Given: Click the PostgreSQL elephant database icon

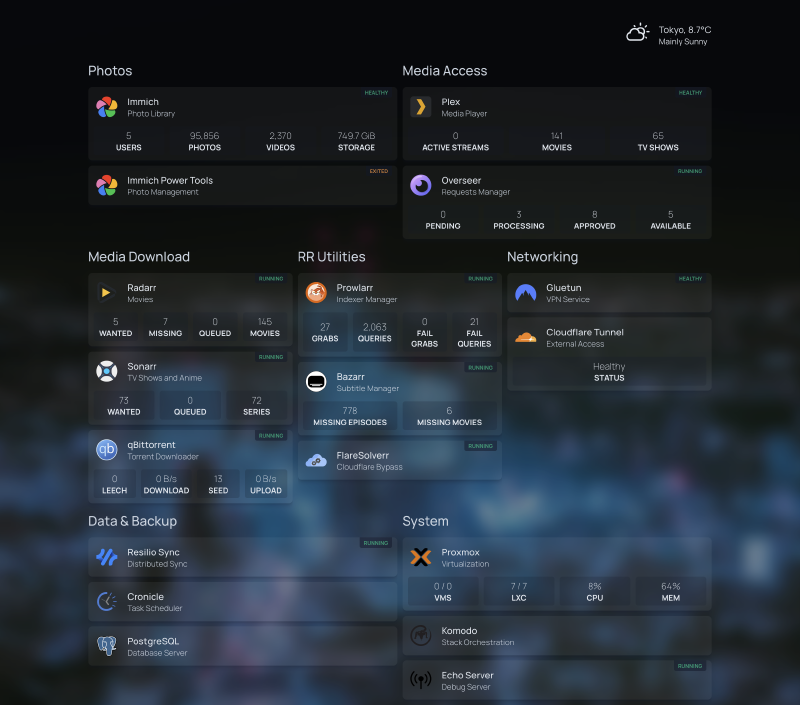Looking at the screenshot, I should tap(107, 648).
